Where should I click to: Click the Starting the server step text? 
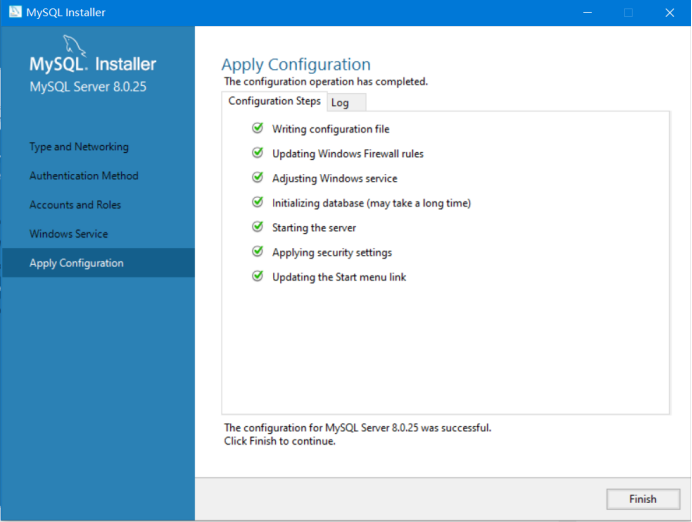tap(314, 228)
